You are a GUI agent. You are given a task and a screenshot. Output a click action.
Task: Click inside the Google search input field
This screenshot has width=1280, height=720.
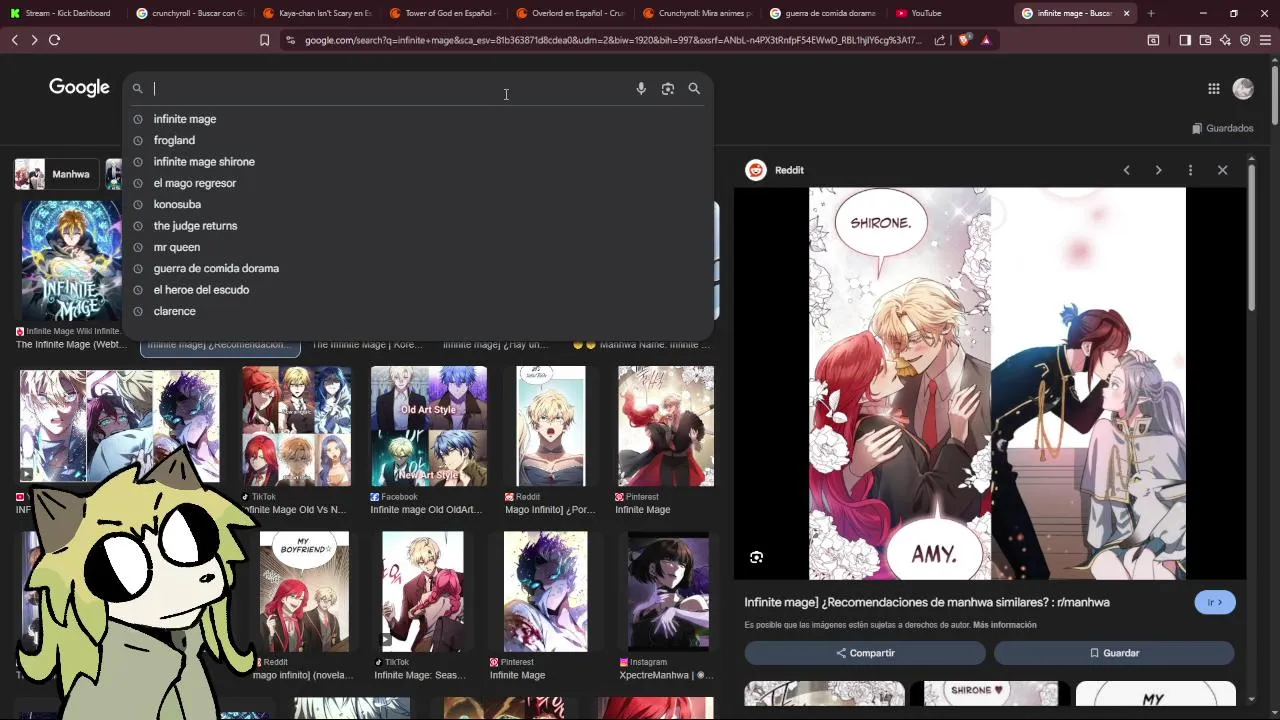[x=390, y=88]
